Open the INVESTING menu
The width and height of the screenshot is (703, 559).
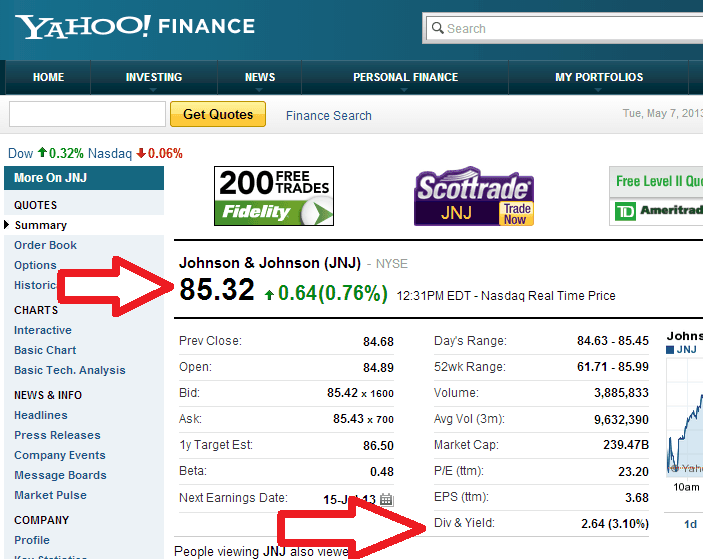(x=154, y=77)
